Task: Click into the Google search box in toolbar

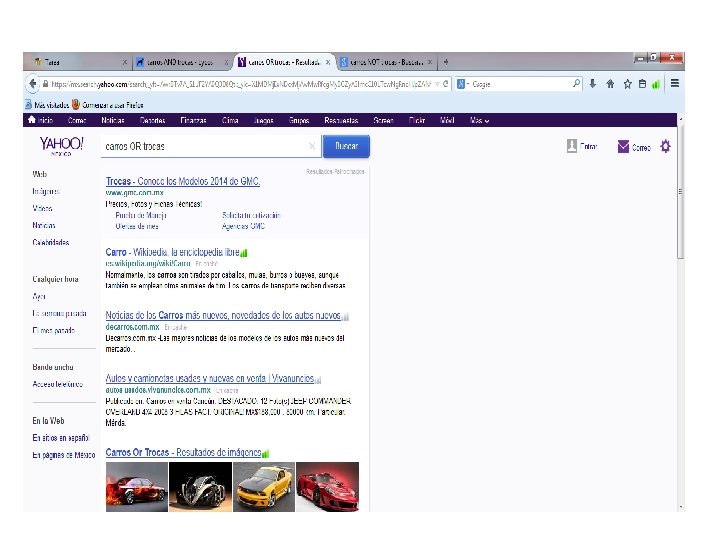Action: [521, 84]
